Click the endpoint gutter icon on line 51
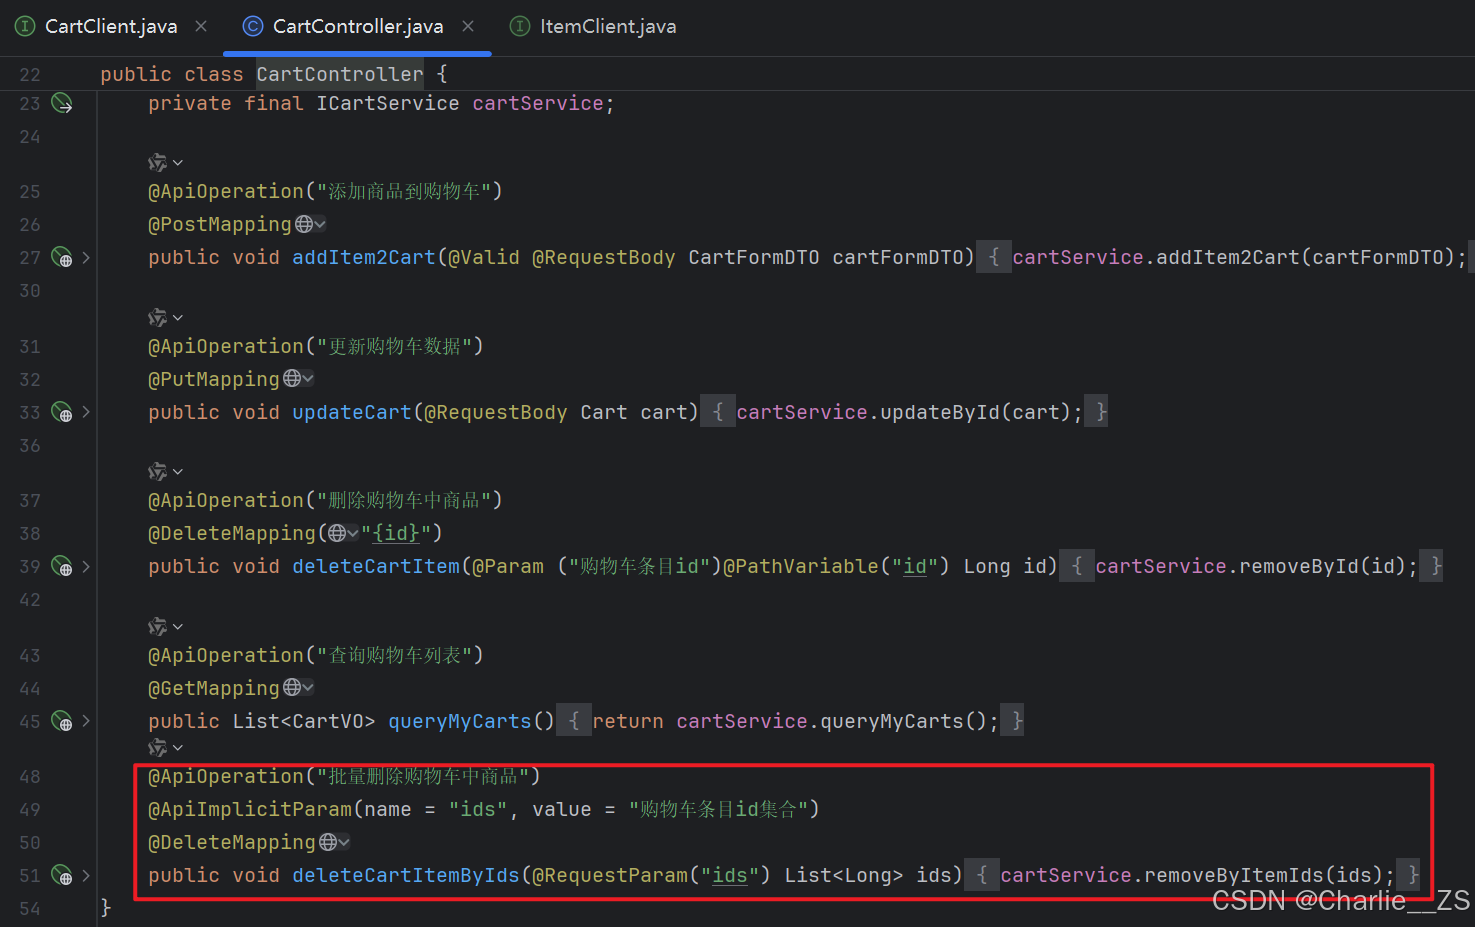This screenshot has height=927, width=1475. coord(62,876)
